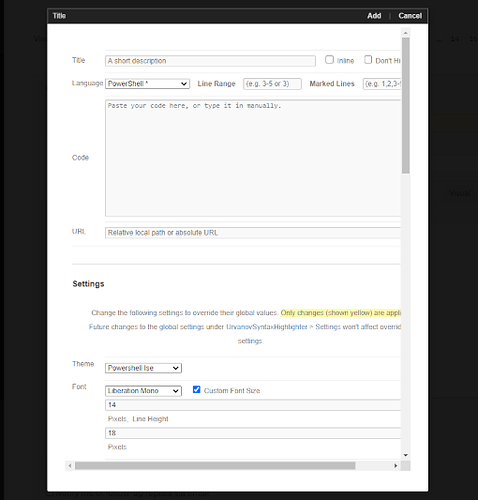Click the Line Range input field

click(272, 84)
